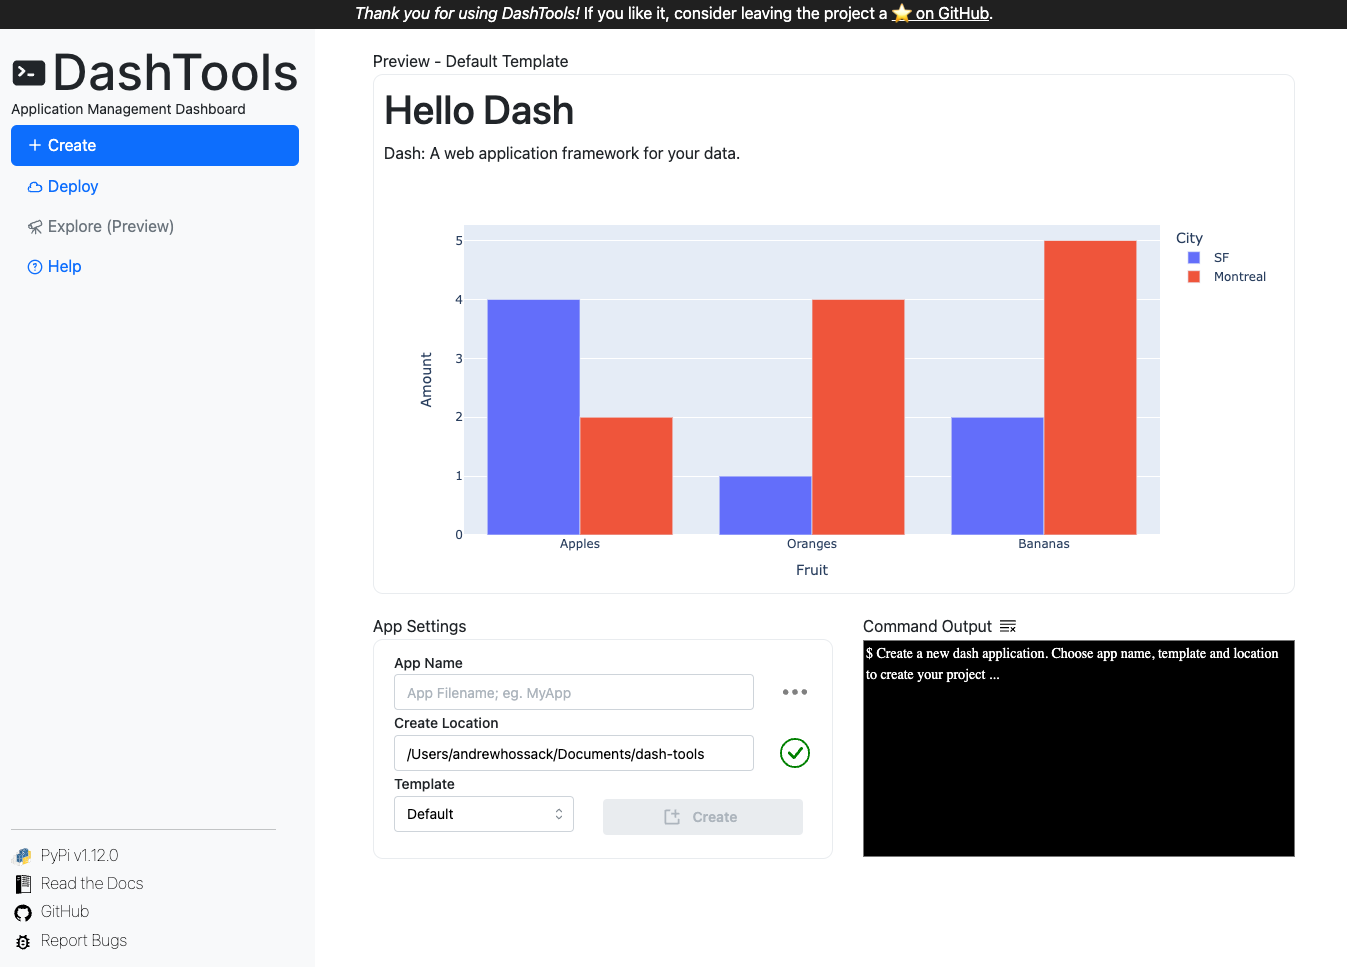Click the Report Bugs bug icon
The width and height of the screenshot is (1347, 967).
pos(23,941)
